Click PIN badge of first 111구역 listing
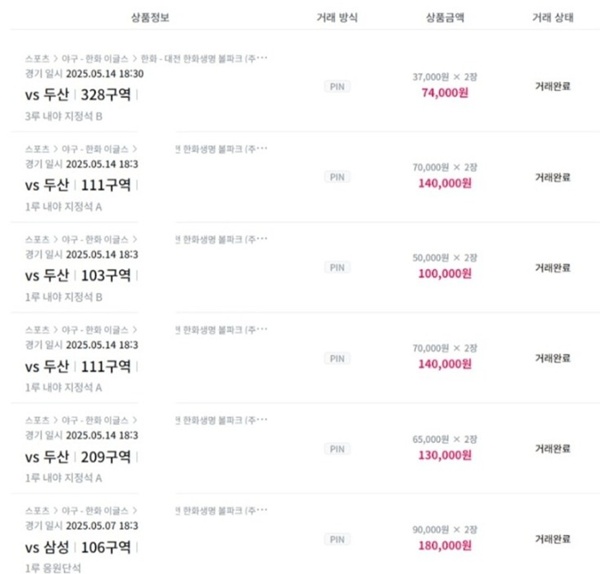Viewport: 600px width, 574px height. [337, 177]
